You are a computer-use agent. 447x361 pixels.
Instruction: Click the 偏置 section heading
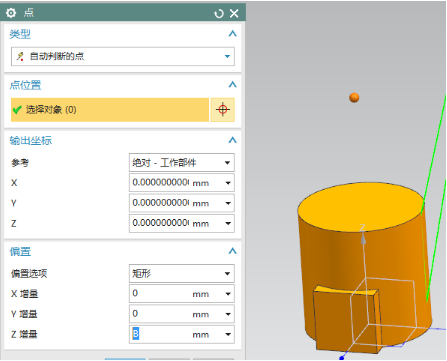pos(20,252)
